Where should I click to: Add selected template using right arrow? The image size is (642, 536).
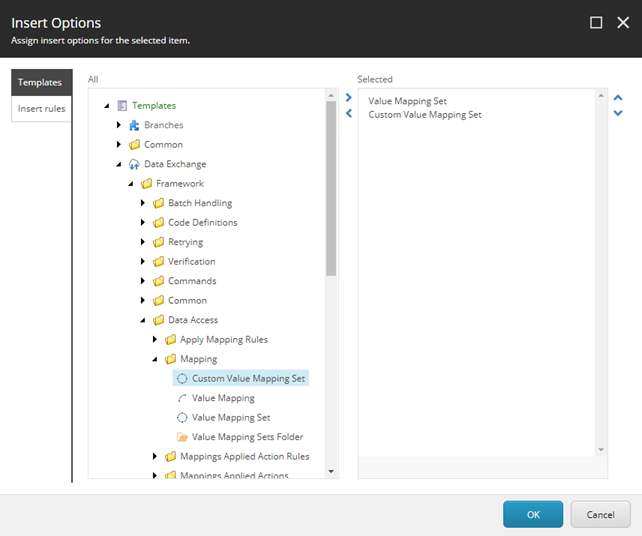coord(348,97)
